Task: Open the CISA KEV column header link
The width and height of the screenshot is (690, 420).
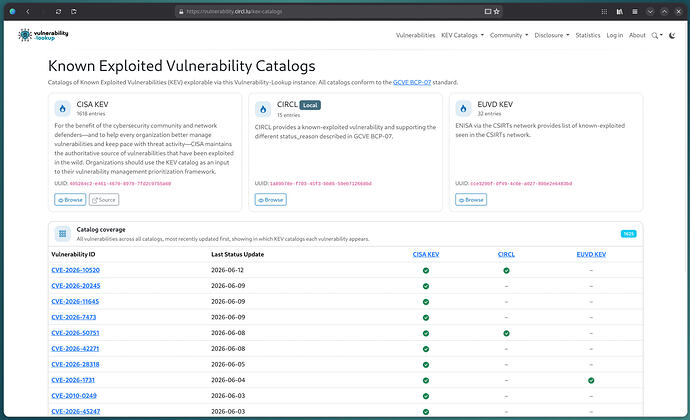Action: click(426, 254)
